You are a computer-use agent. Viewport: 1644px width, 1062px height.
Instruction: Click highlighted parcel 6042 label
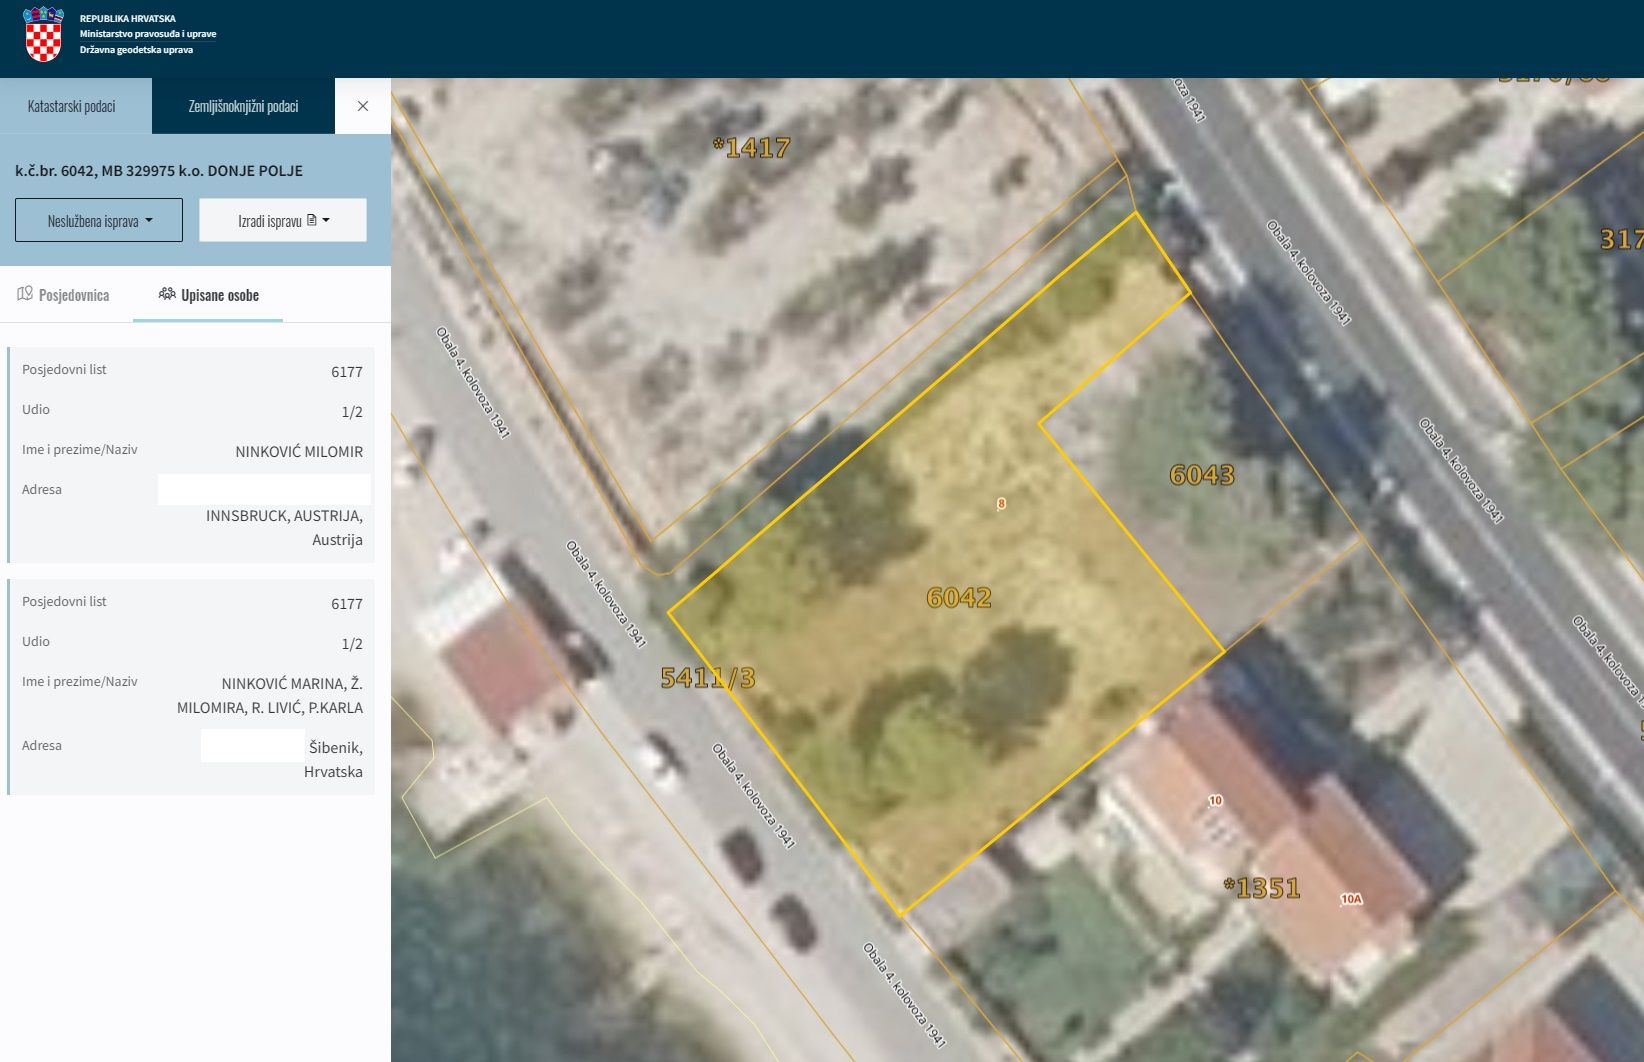click(958, 598)
